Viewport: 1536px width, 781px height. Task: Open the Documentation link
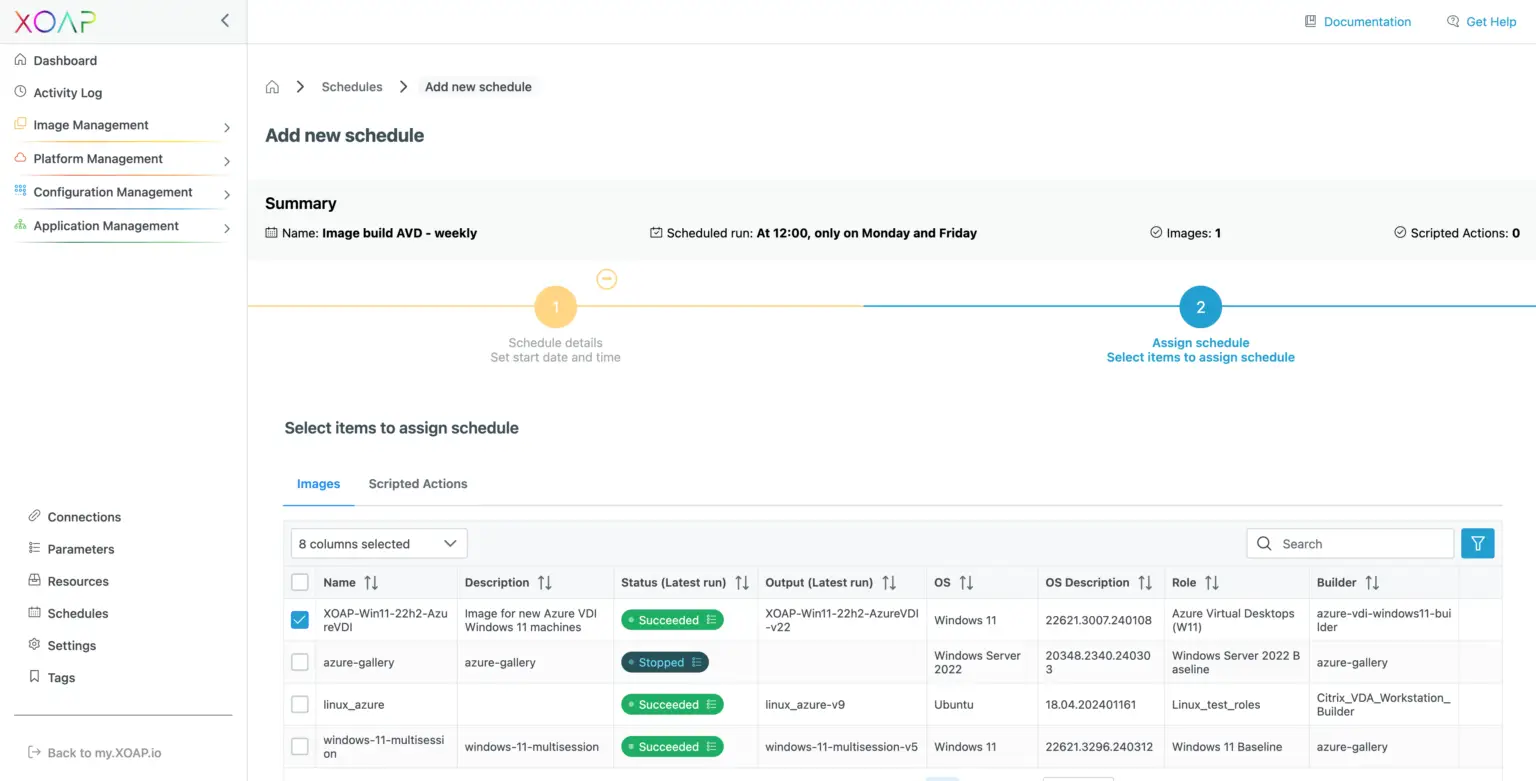(x=1367, y=21)
